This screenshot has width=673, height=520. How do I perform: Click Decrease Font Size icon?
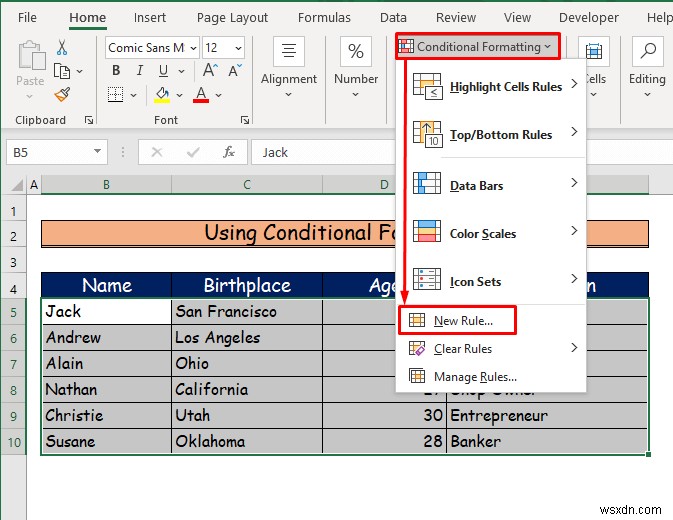pos(235,70)
